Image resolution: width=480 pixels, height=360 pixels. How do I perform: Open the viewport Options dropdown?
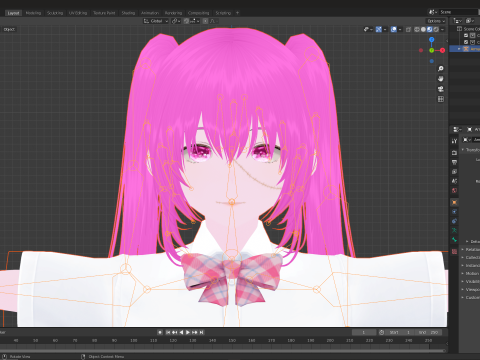(x=436, y=21)
